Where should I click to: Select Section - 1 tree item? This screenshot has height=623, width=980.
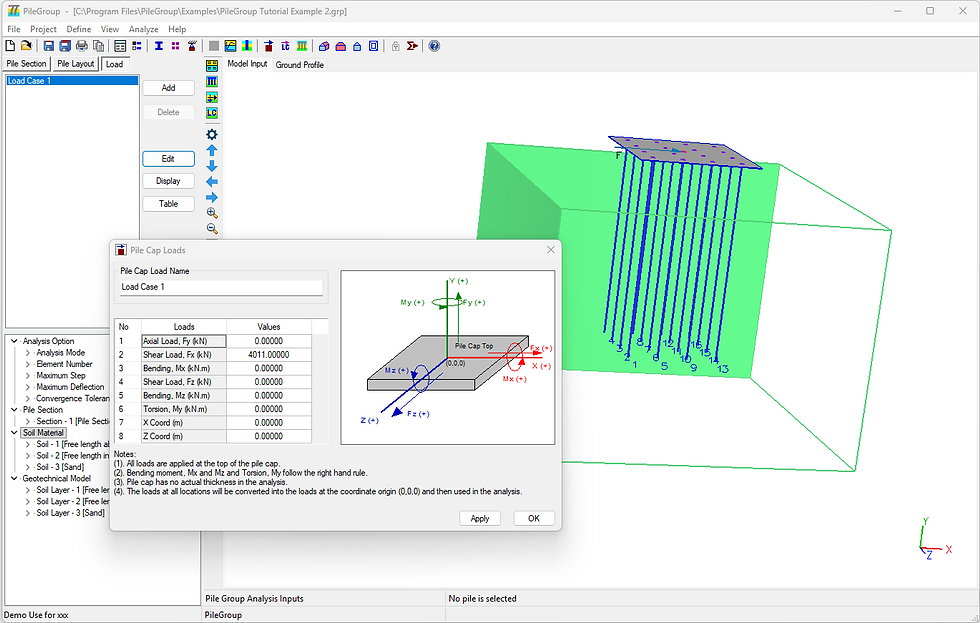(72, 421)
